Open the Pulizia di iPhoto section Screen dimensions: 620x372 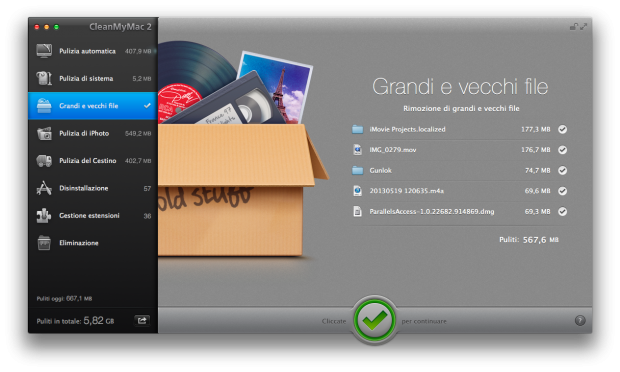pyautogui.click(x=93, y=133)
